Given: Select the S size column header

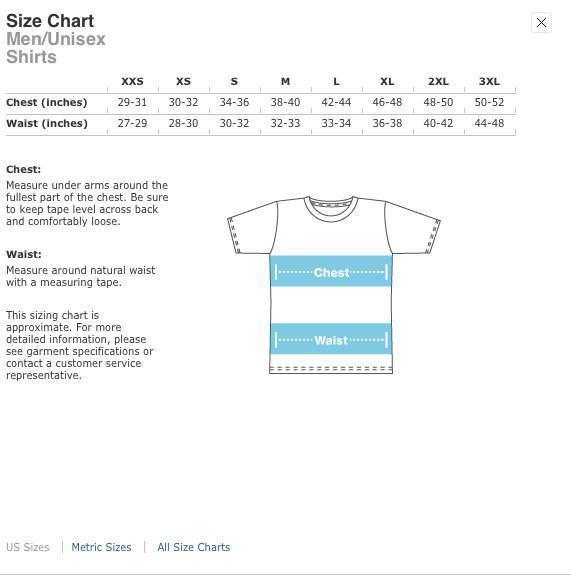Looking at the screenshot, I should (234, 81).
